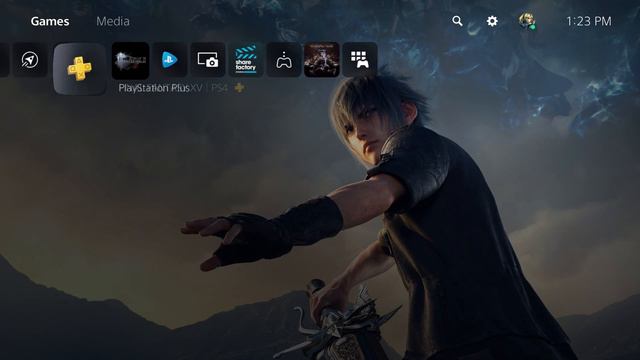
Task: Open the PlayStation Now icon
Action: (170, 60)
